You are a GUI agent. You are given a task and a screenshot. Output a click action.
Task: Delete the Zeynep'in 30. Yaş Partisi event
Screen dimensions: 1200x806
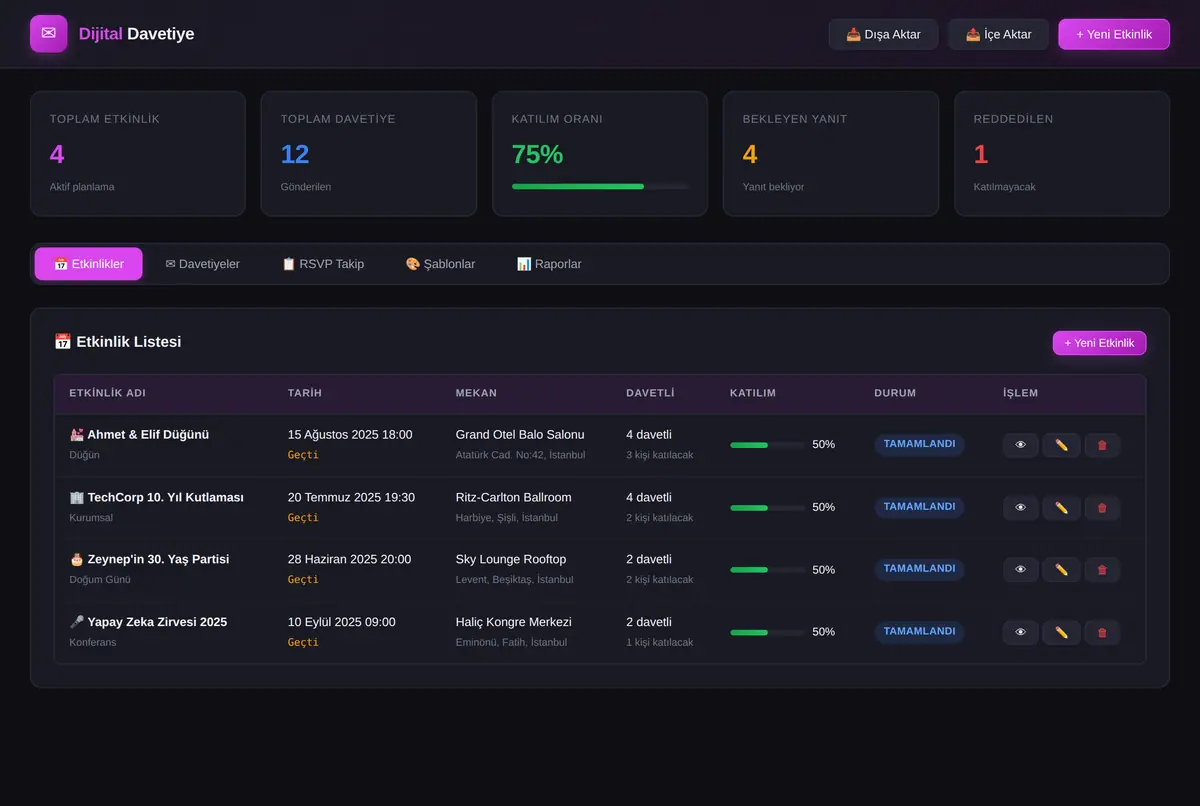(x=1102, y=569)
